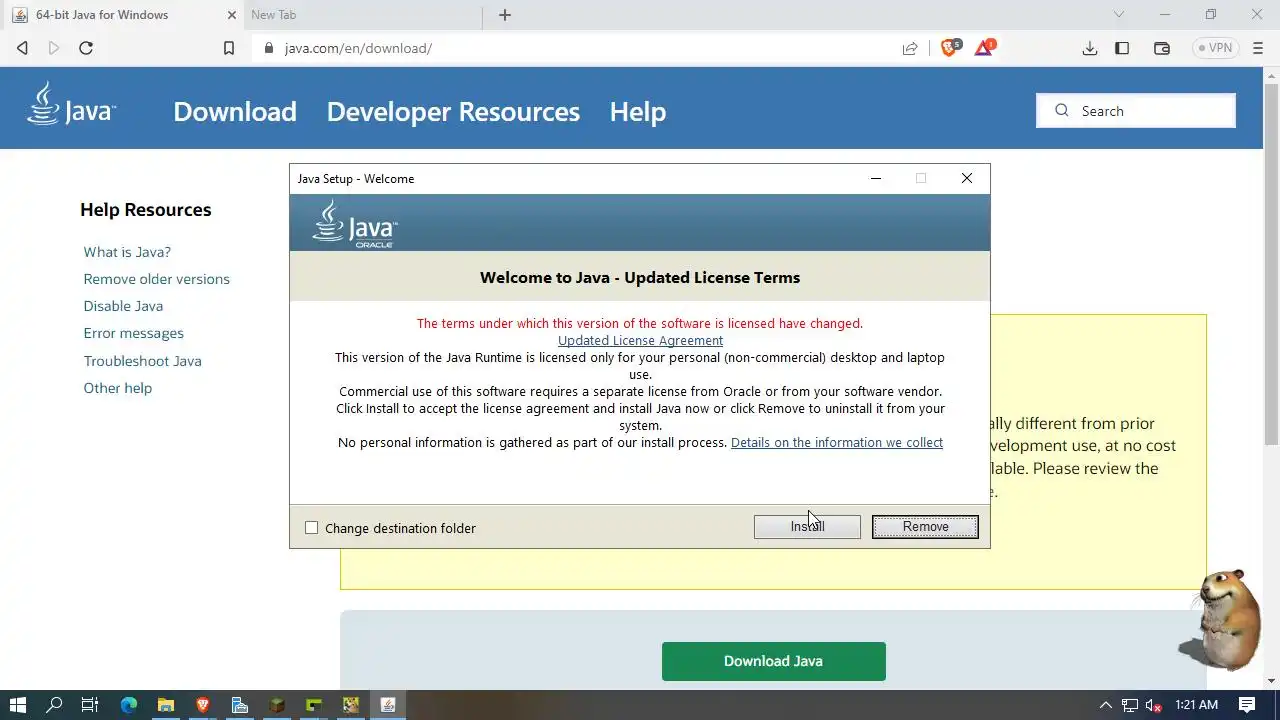Open the Developer Resources menu item
This screenshot has height=720, width=1280.
pyautogui.click(x=453, y=111)
